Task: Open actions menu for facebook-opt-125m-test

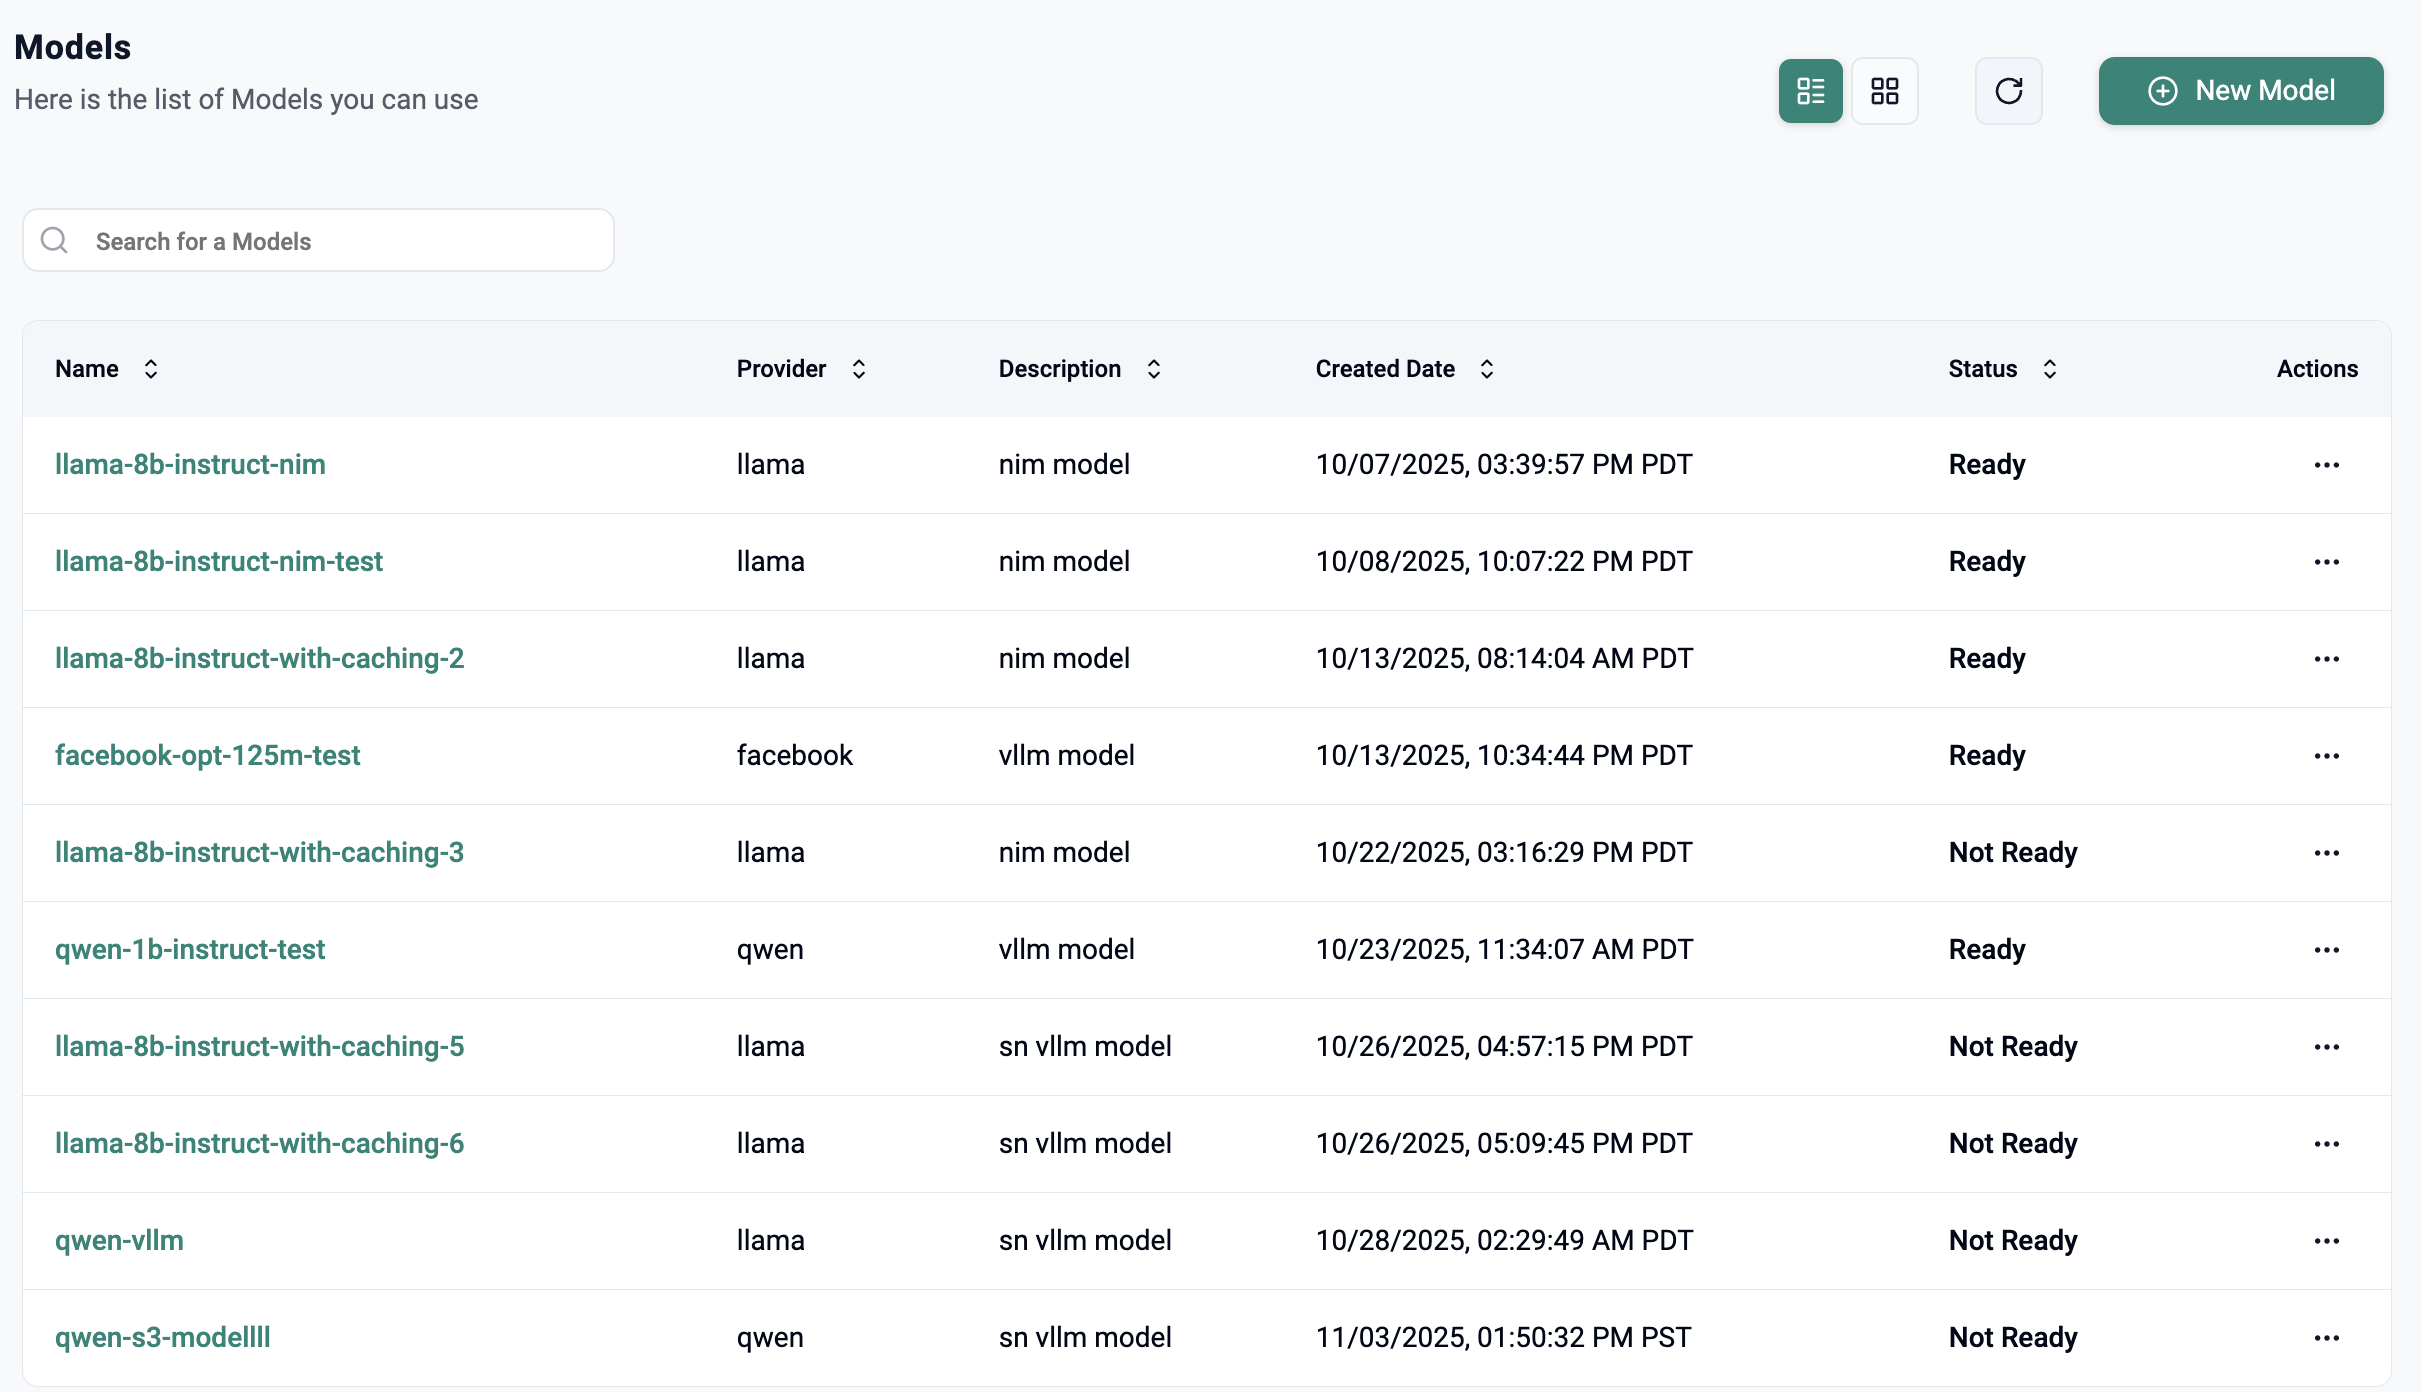Action: coord(2326,756)
